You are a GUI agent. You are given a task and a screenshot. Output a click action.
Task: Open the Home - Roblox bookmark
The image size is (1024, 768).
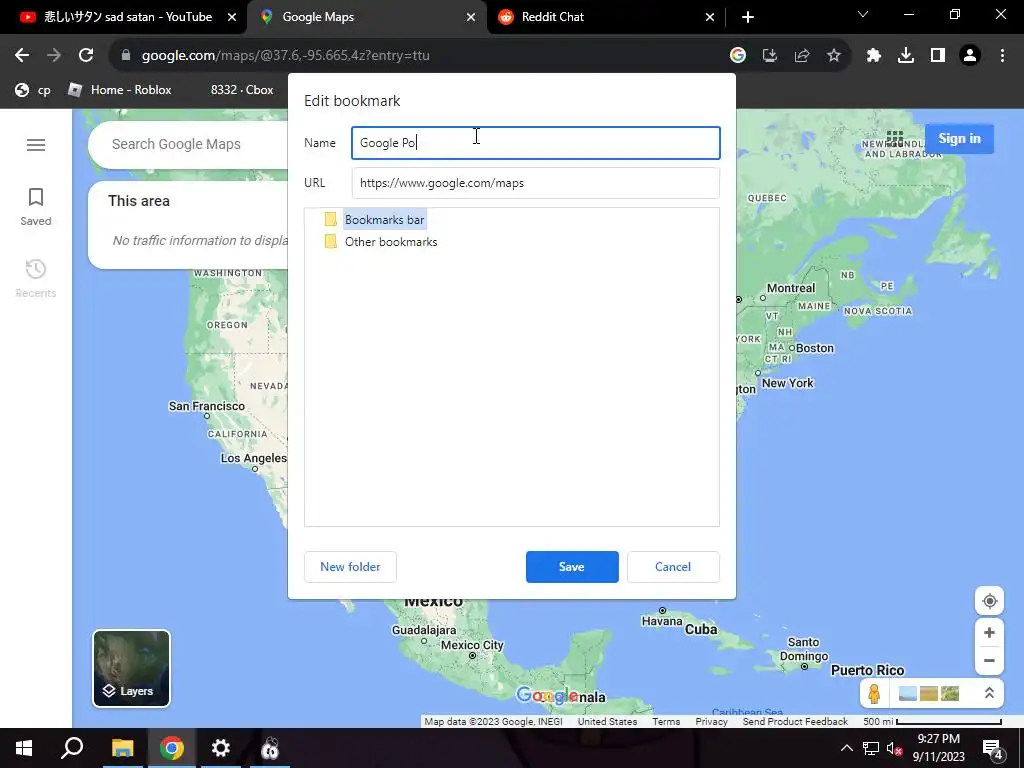[120, 90]
